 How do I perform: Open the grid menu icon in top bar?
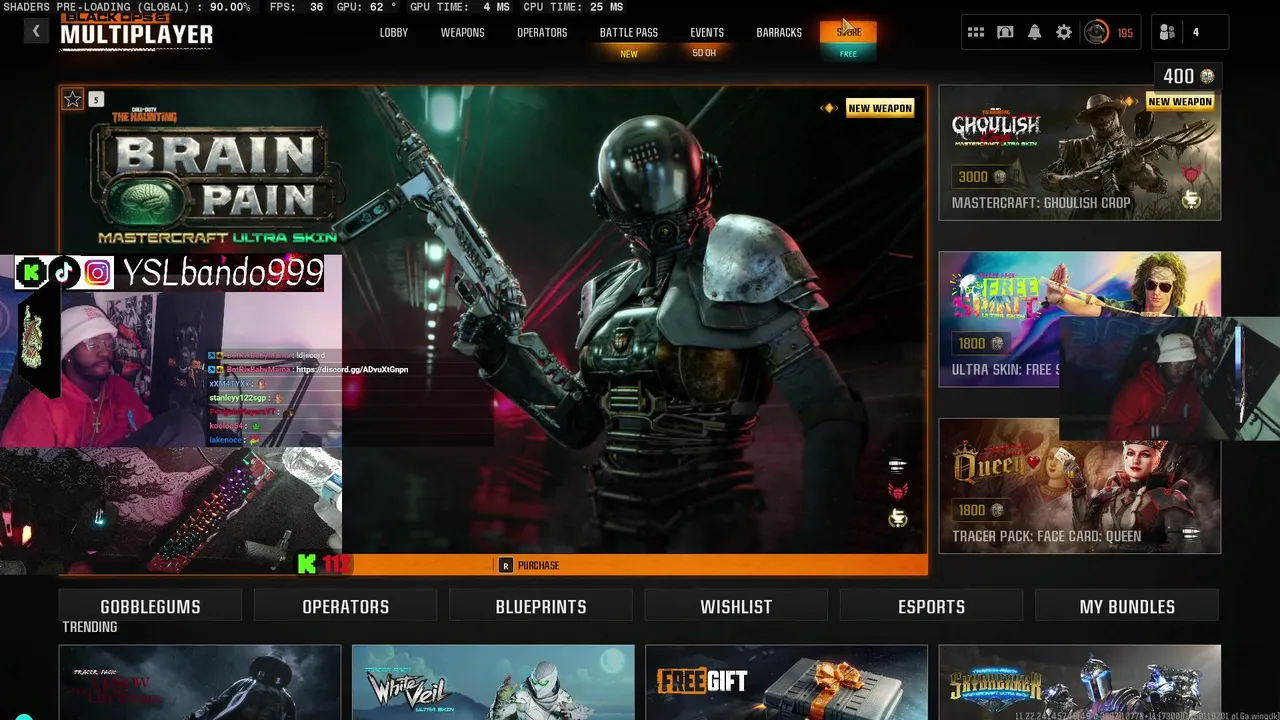[976, 32]
